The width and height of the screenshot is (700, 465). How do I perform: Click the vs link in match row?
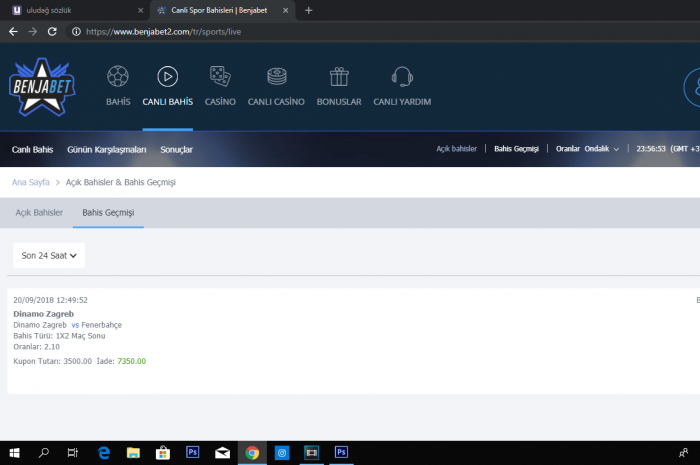click(75, 325)
